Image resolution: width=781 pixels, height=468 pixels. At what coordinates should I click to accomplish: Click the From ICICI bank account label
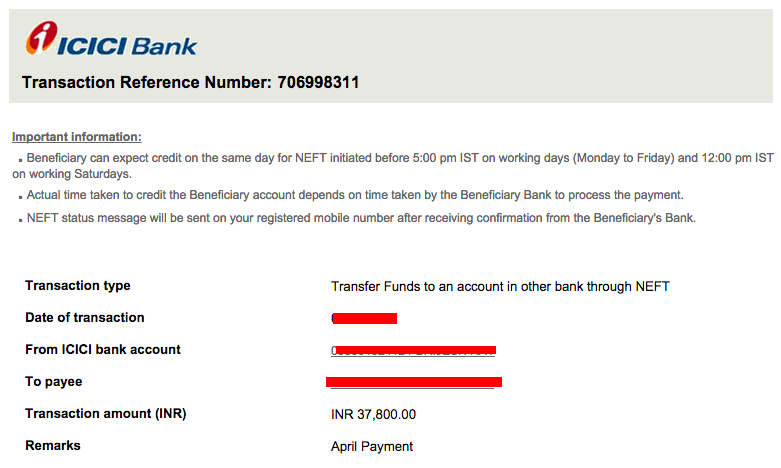coord(103,350)
